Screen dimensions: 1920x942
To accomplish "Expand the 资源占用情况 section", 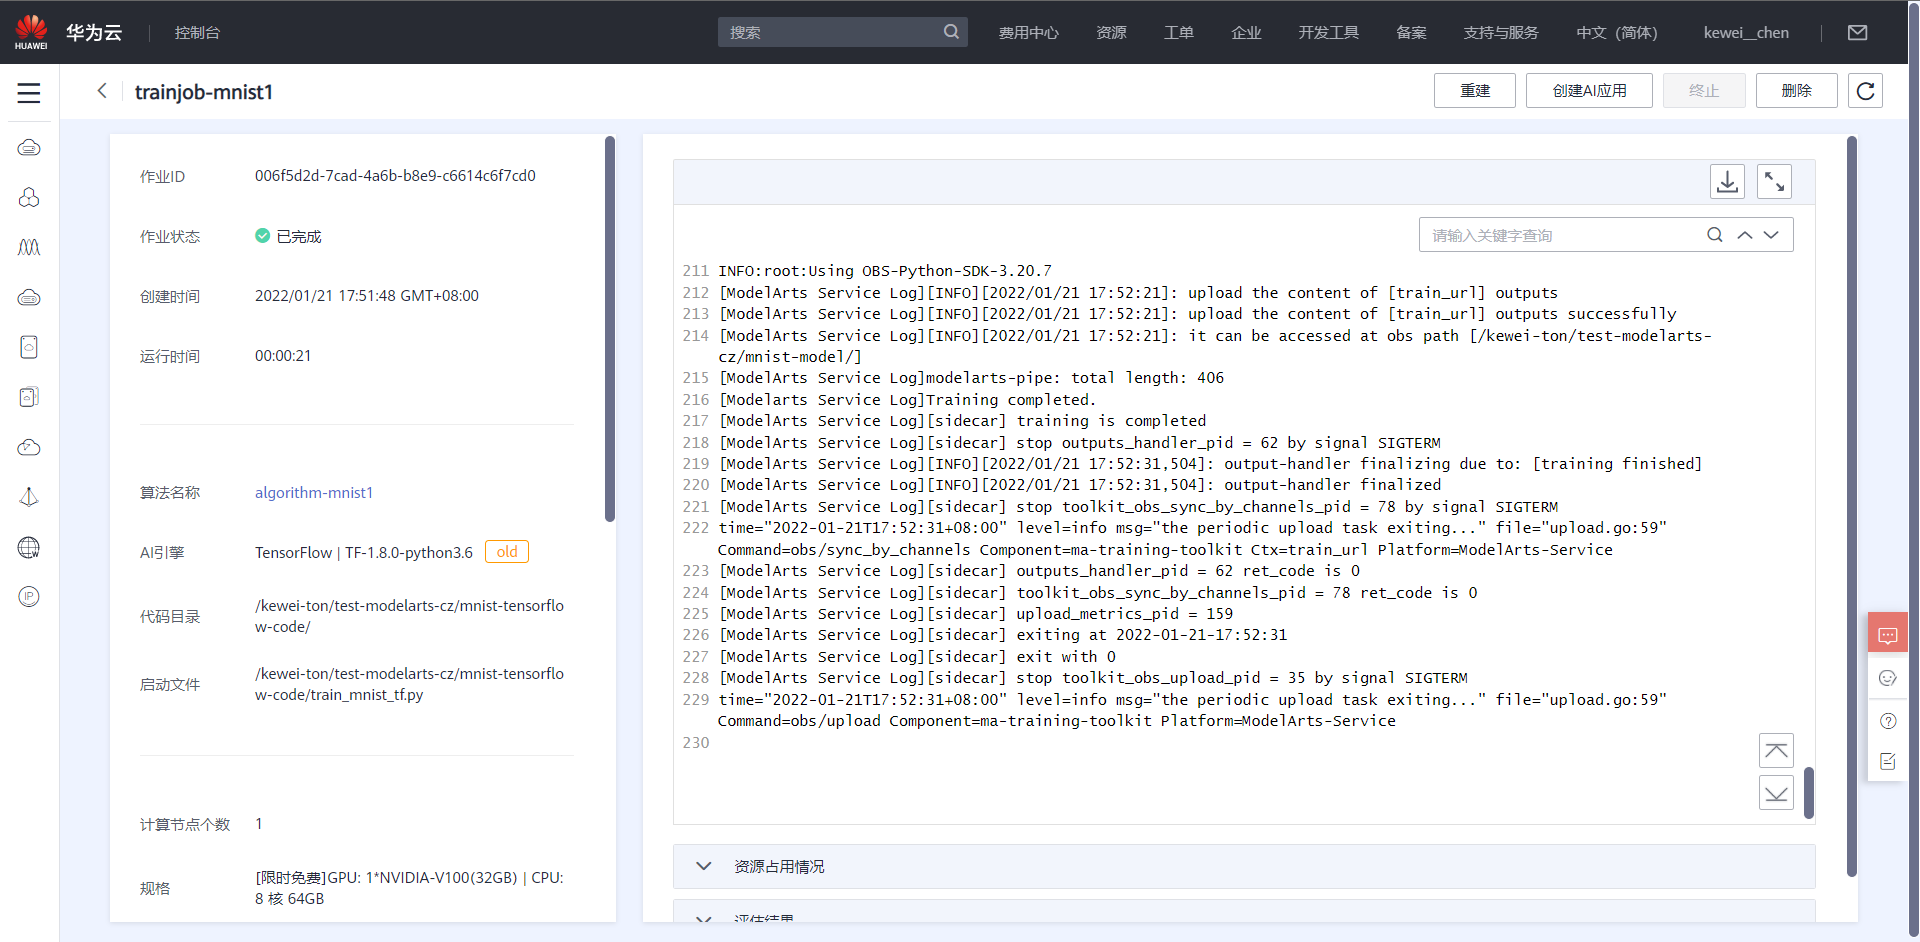I will coord(1244,866).
